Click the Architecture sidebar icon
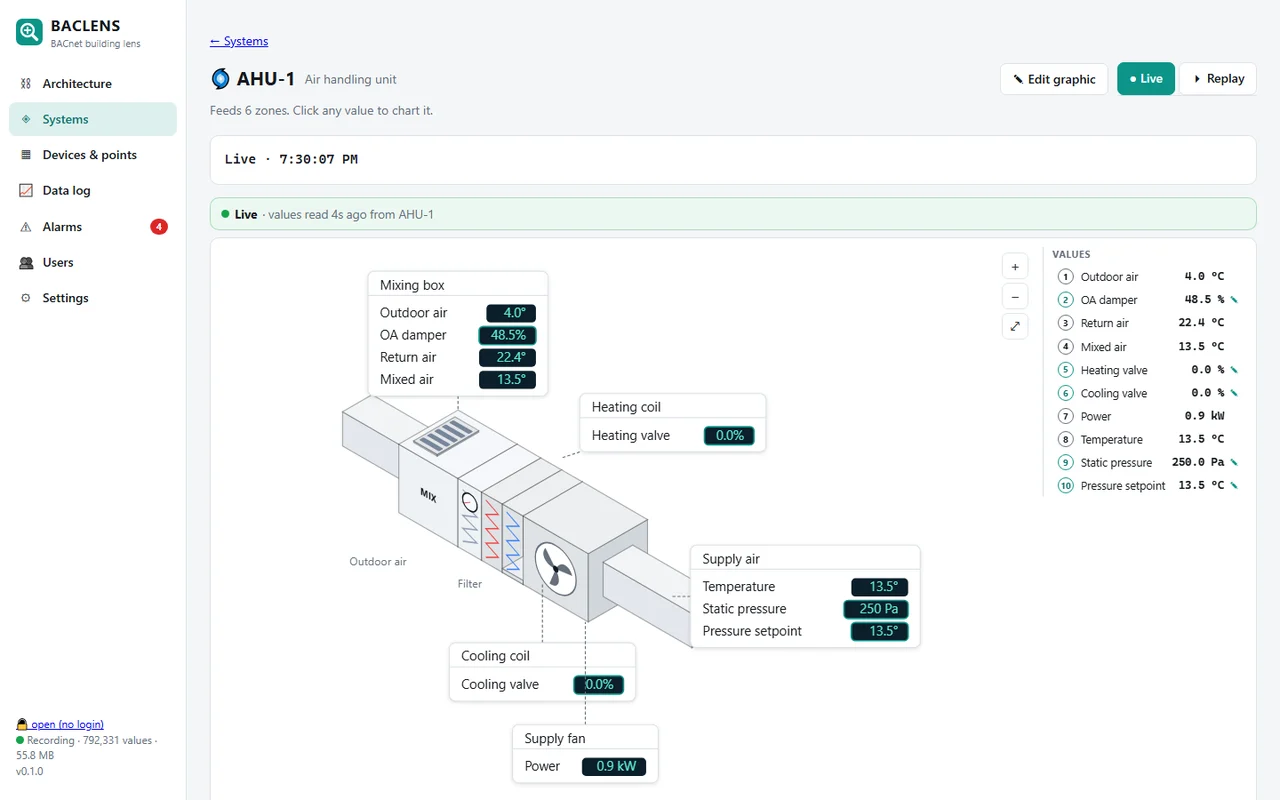 pos(26,84)
